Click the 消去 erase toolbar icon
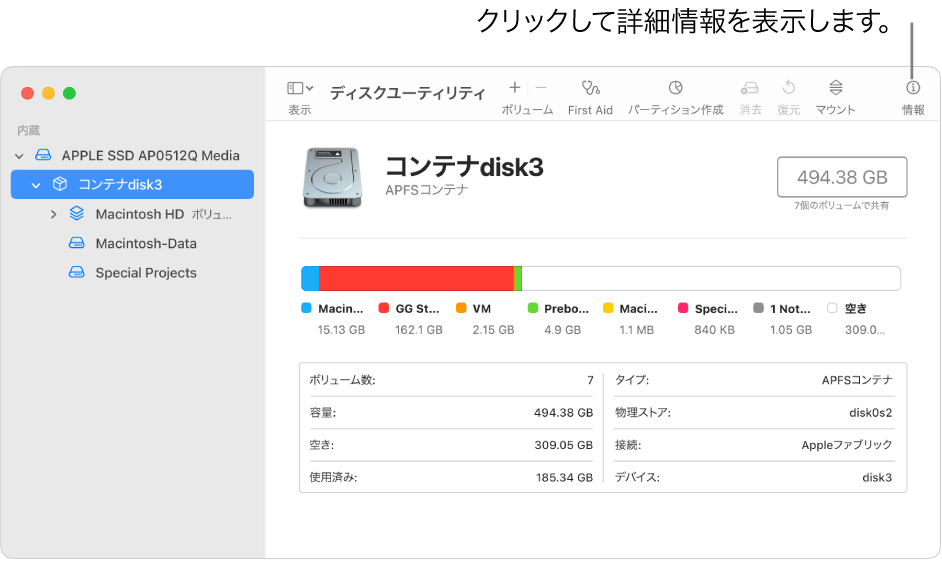Image resolution: width=942 pixels, height=561 pixels. tap(750, 88)
